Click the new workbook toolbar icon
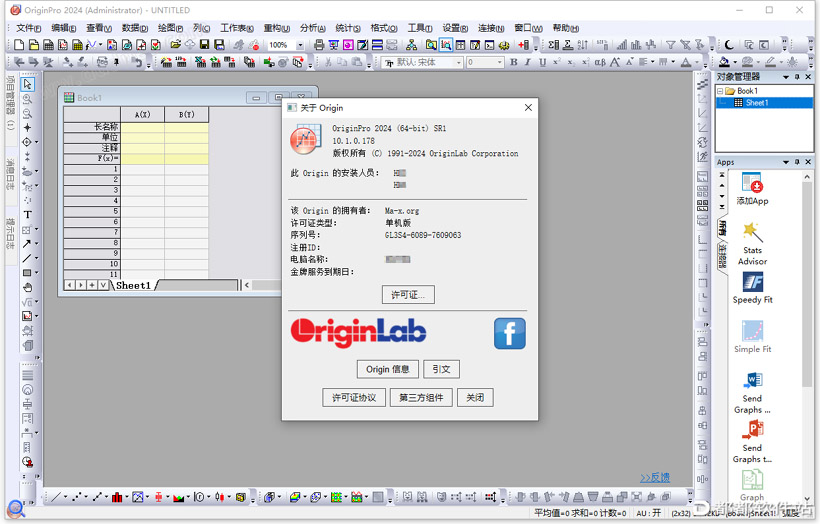 (x=48, y=45)
